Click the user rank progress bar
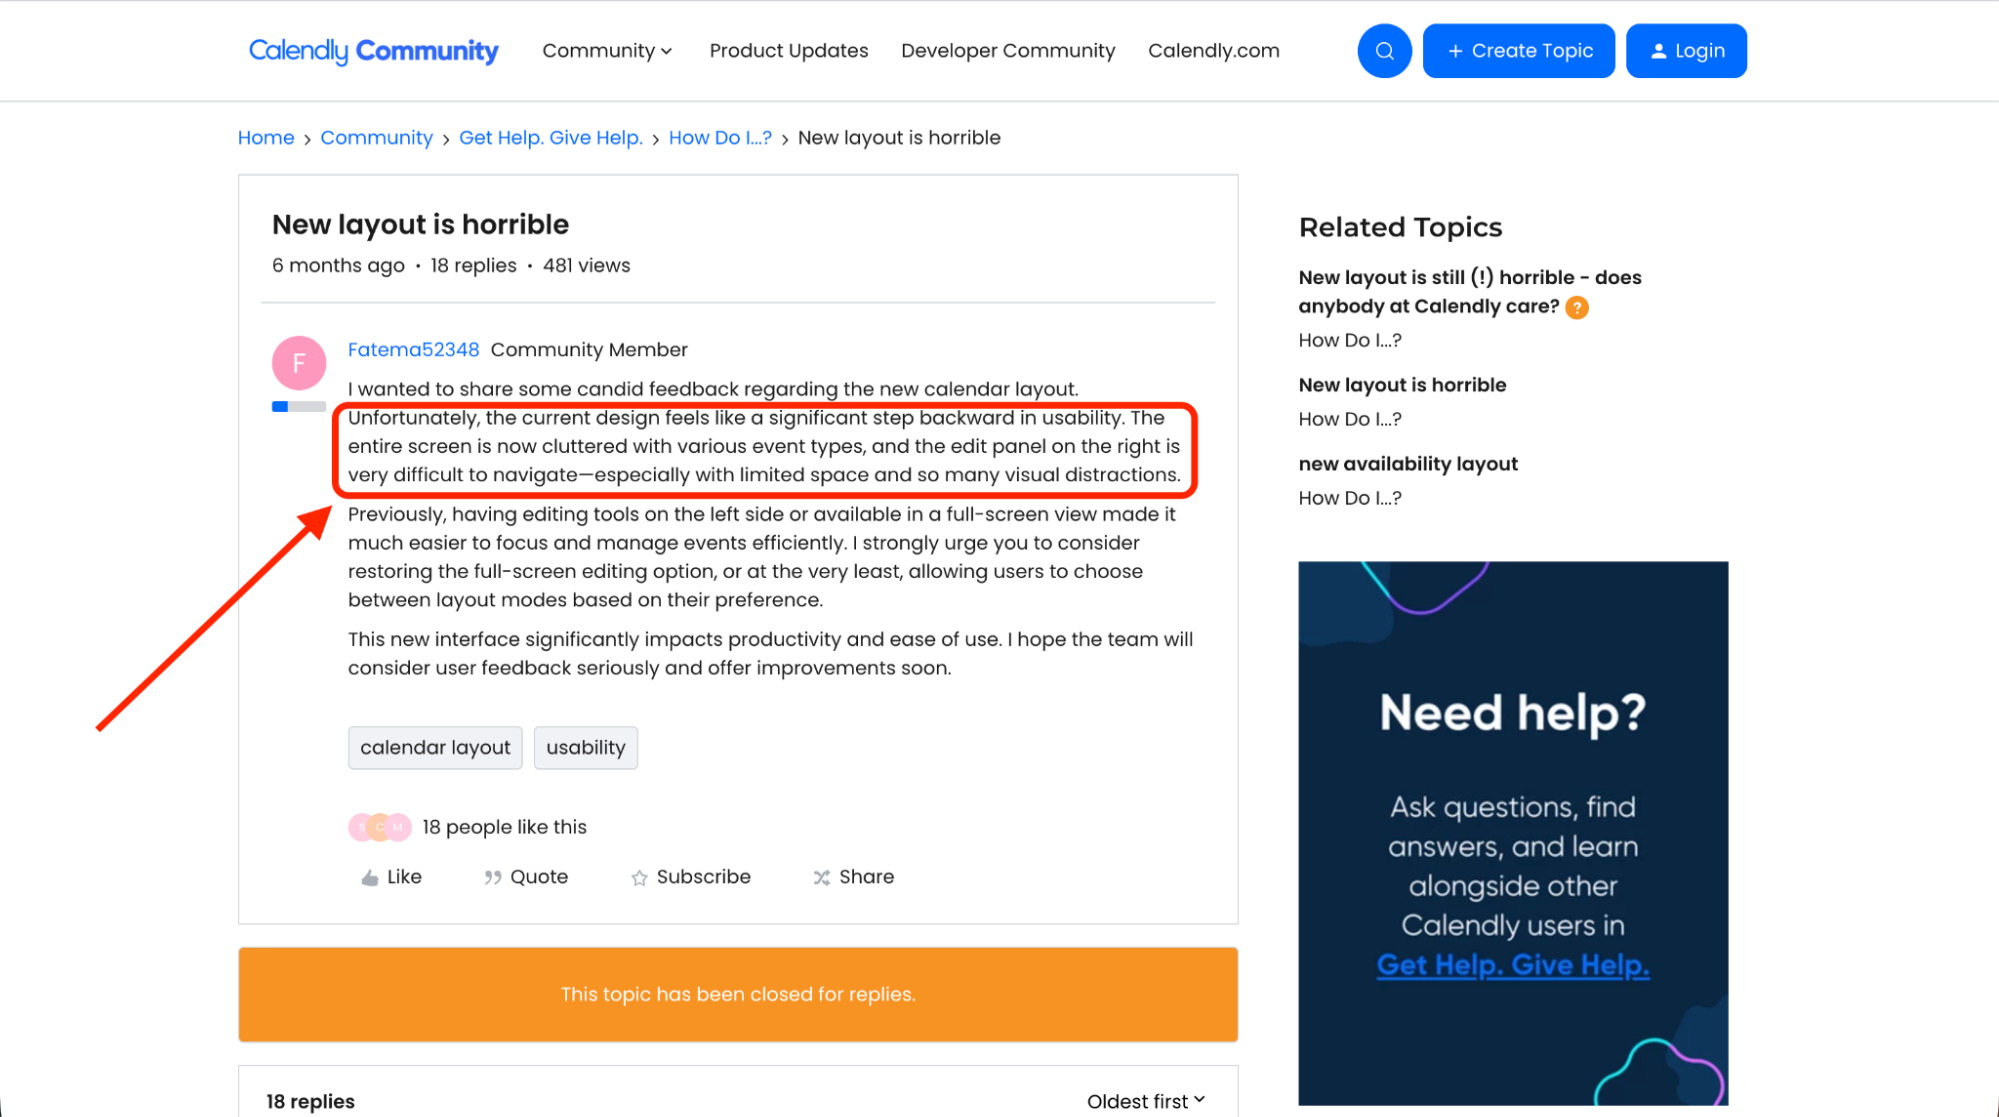 click(299, 407)
